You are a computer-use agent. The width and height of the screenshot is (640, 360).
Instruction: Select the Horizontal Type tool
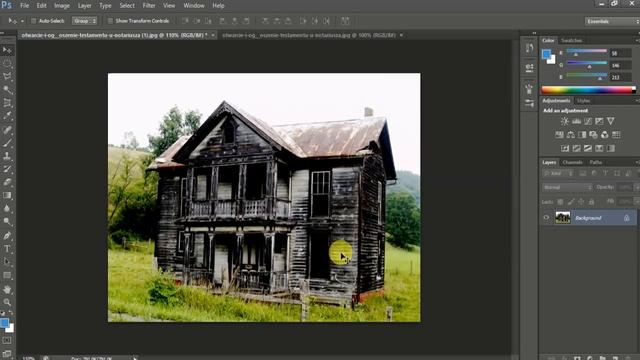(7, 249)
